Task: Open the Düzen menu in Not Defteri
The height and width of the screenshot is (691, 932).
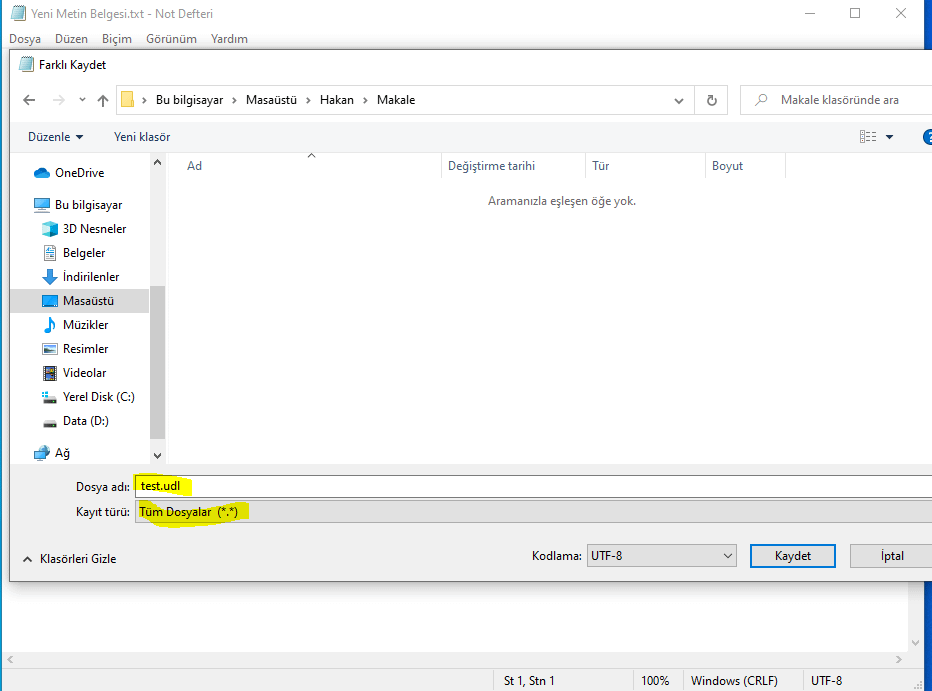Action: coord(71,39)
